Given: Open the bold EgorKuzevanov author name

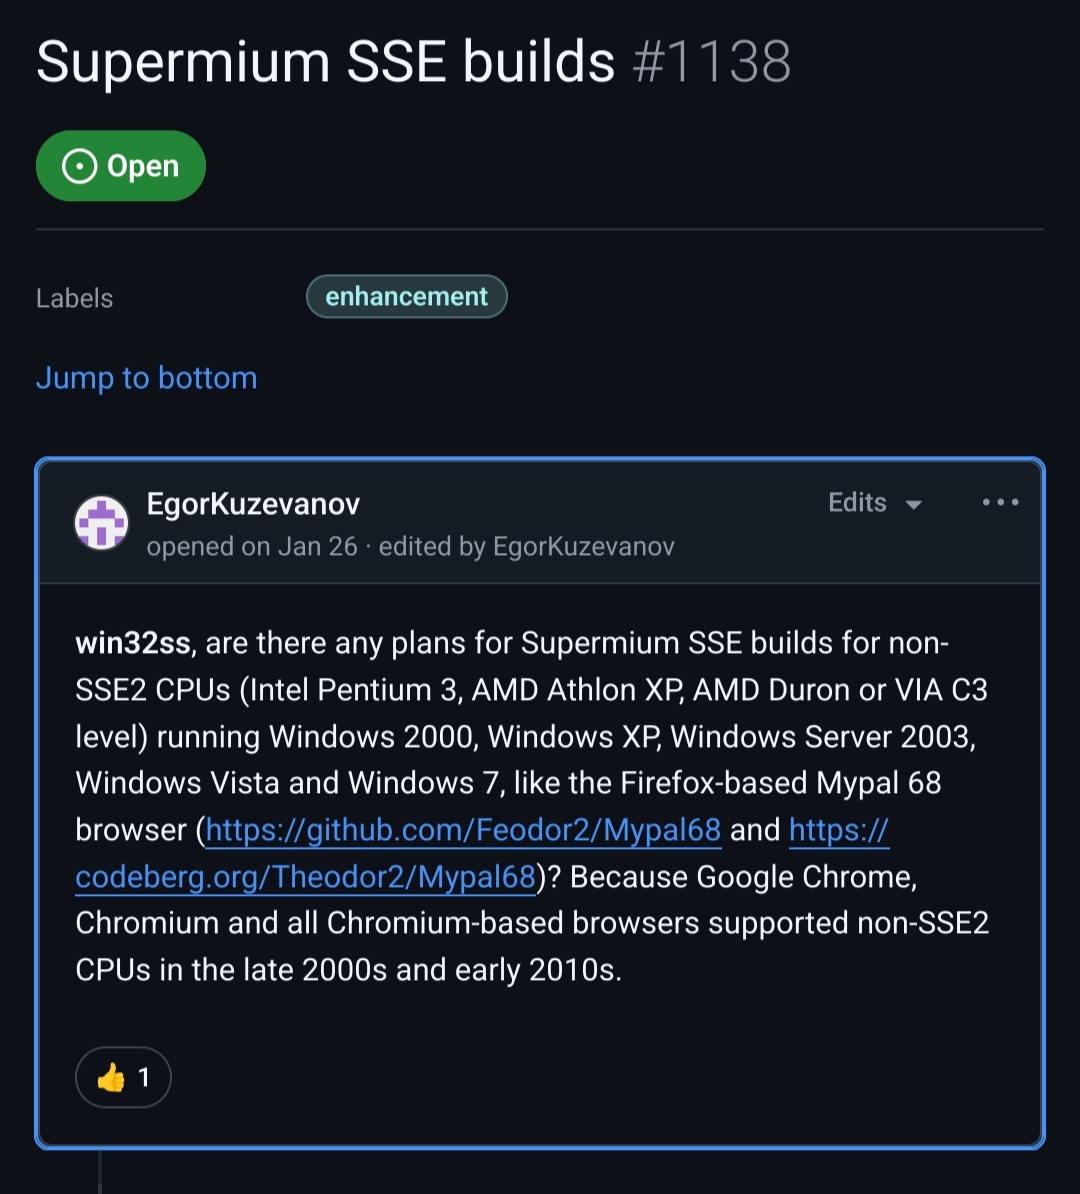Looking at the screenshot, I should [253, 504].
